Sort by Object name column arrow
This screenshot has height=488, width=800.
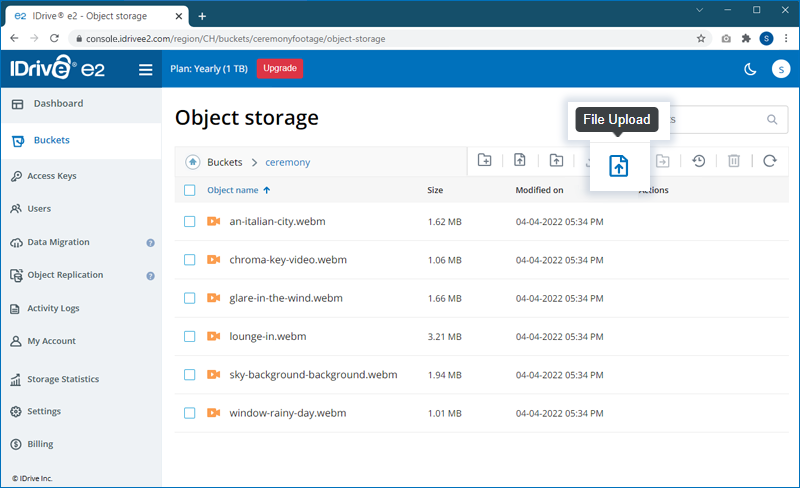coord(267,190)
